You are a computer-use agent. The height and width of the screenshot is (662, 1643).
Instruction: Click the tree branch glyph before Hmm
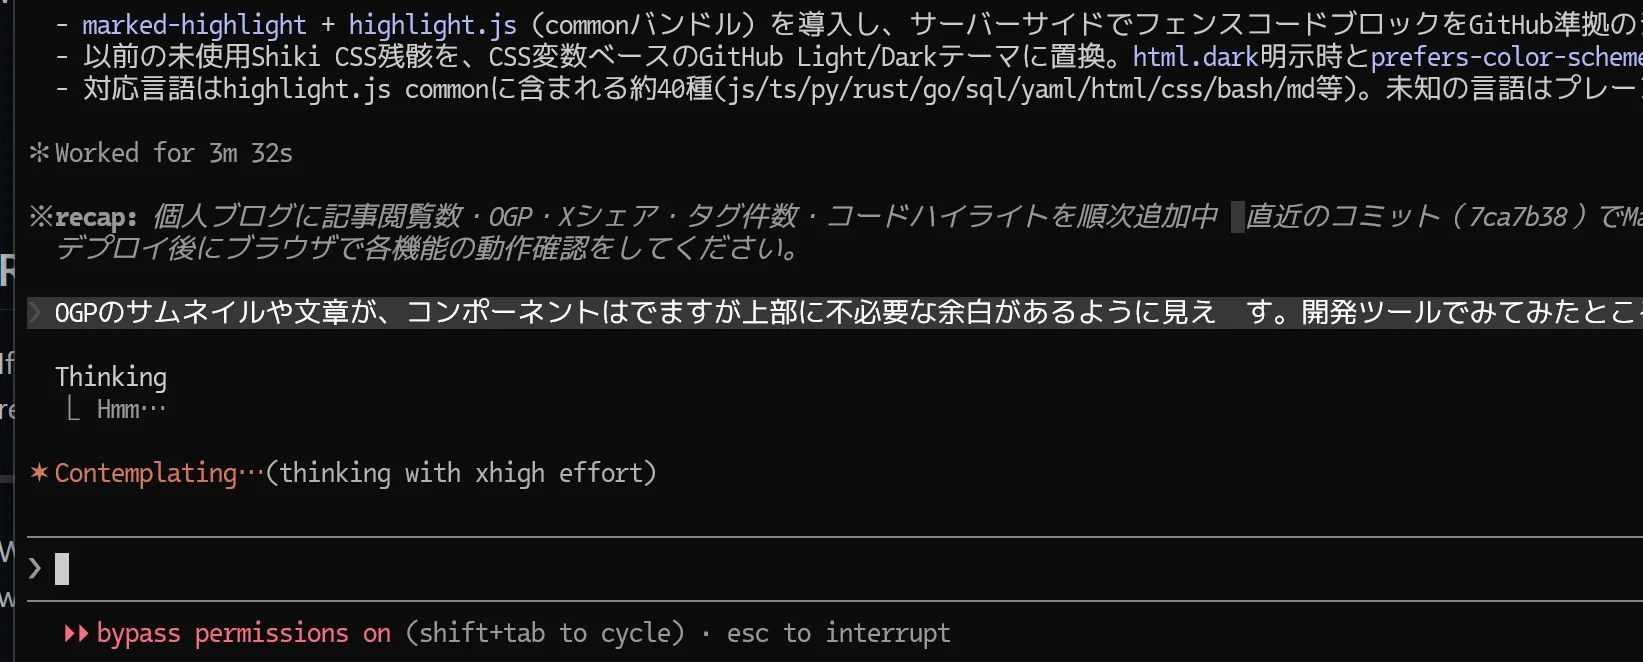tap(73, 409)
